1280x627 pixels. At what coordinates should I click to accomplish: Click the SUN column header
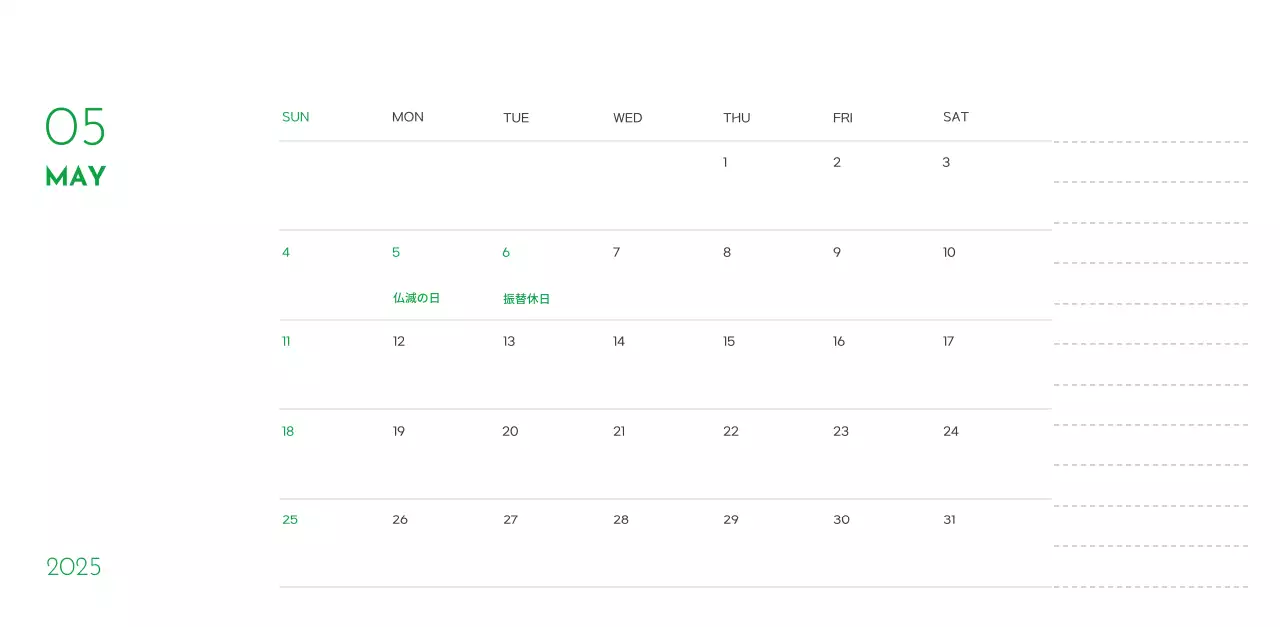click(x=295, y=117)
